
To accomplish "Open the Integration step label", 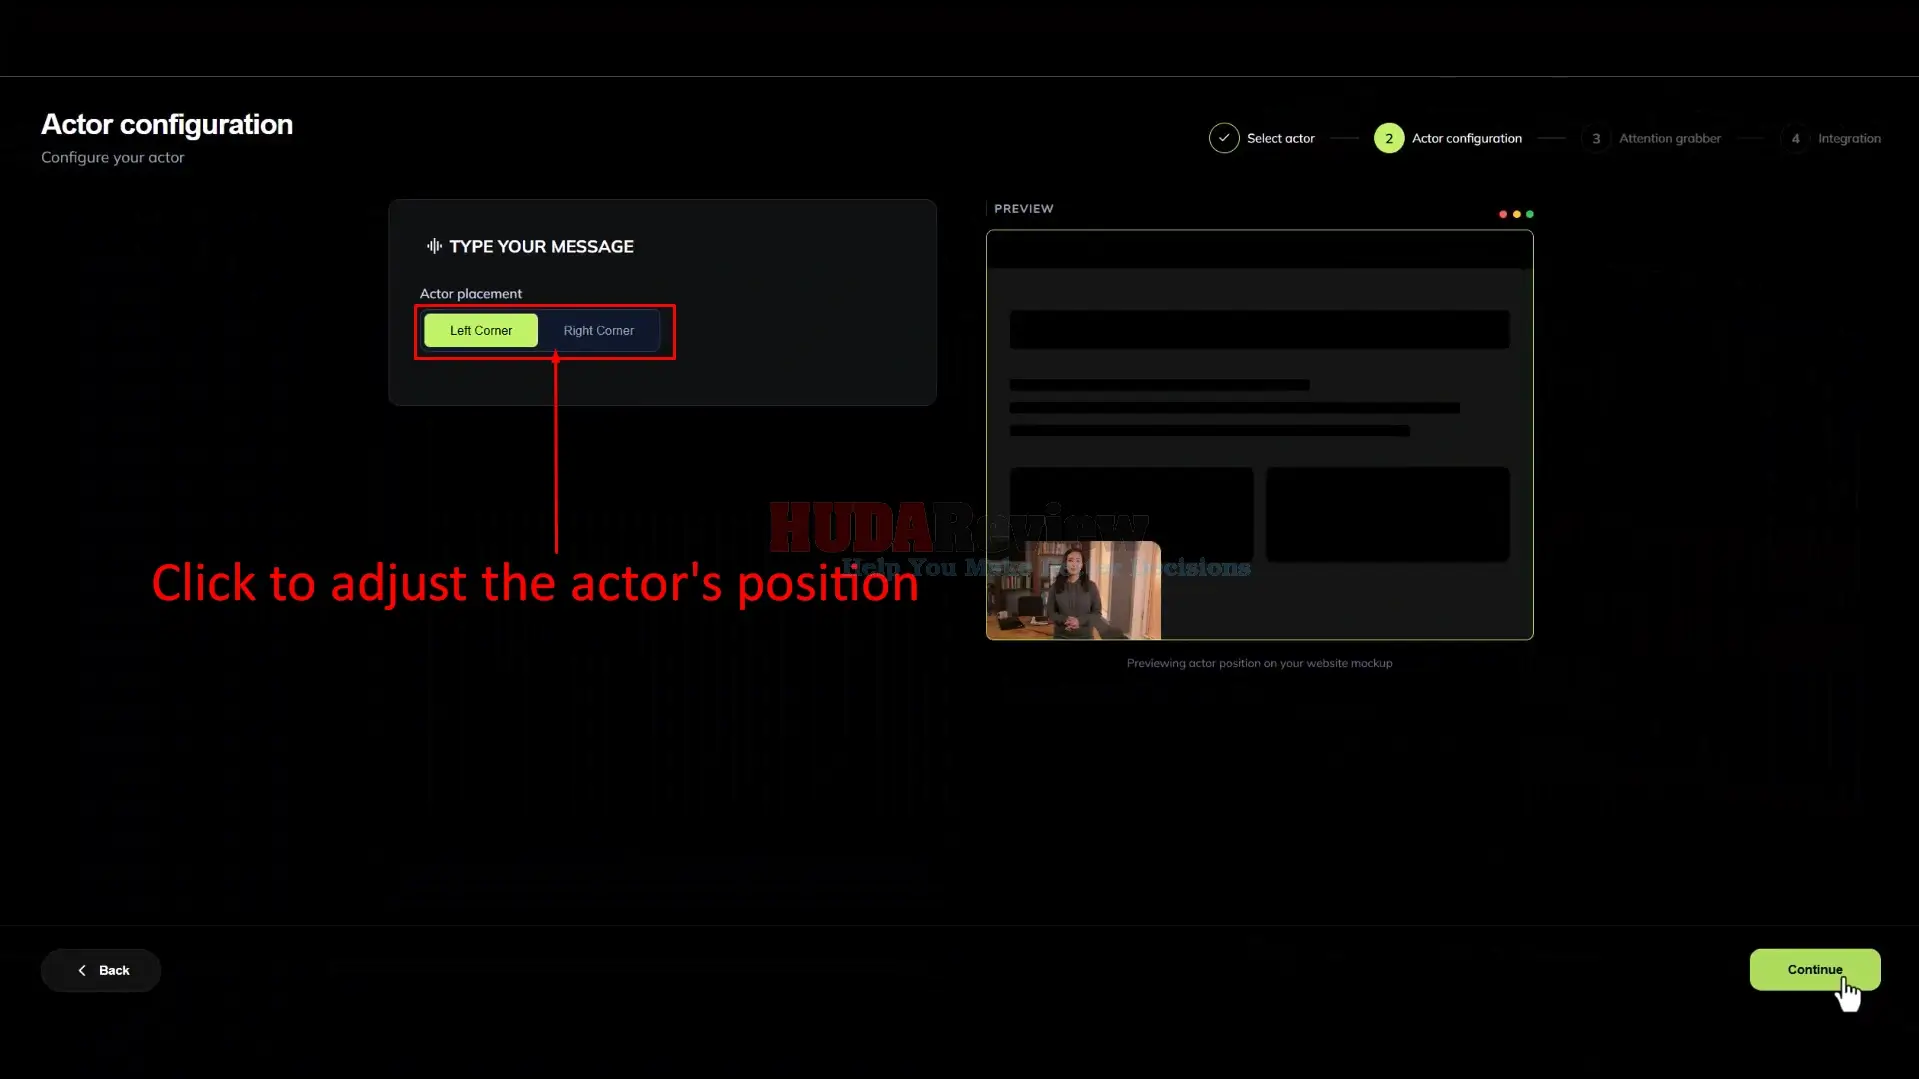I will click(1848, 138).
